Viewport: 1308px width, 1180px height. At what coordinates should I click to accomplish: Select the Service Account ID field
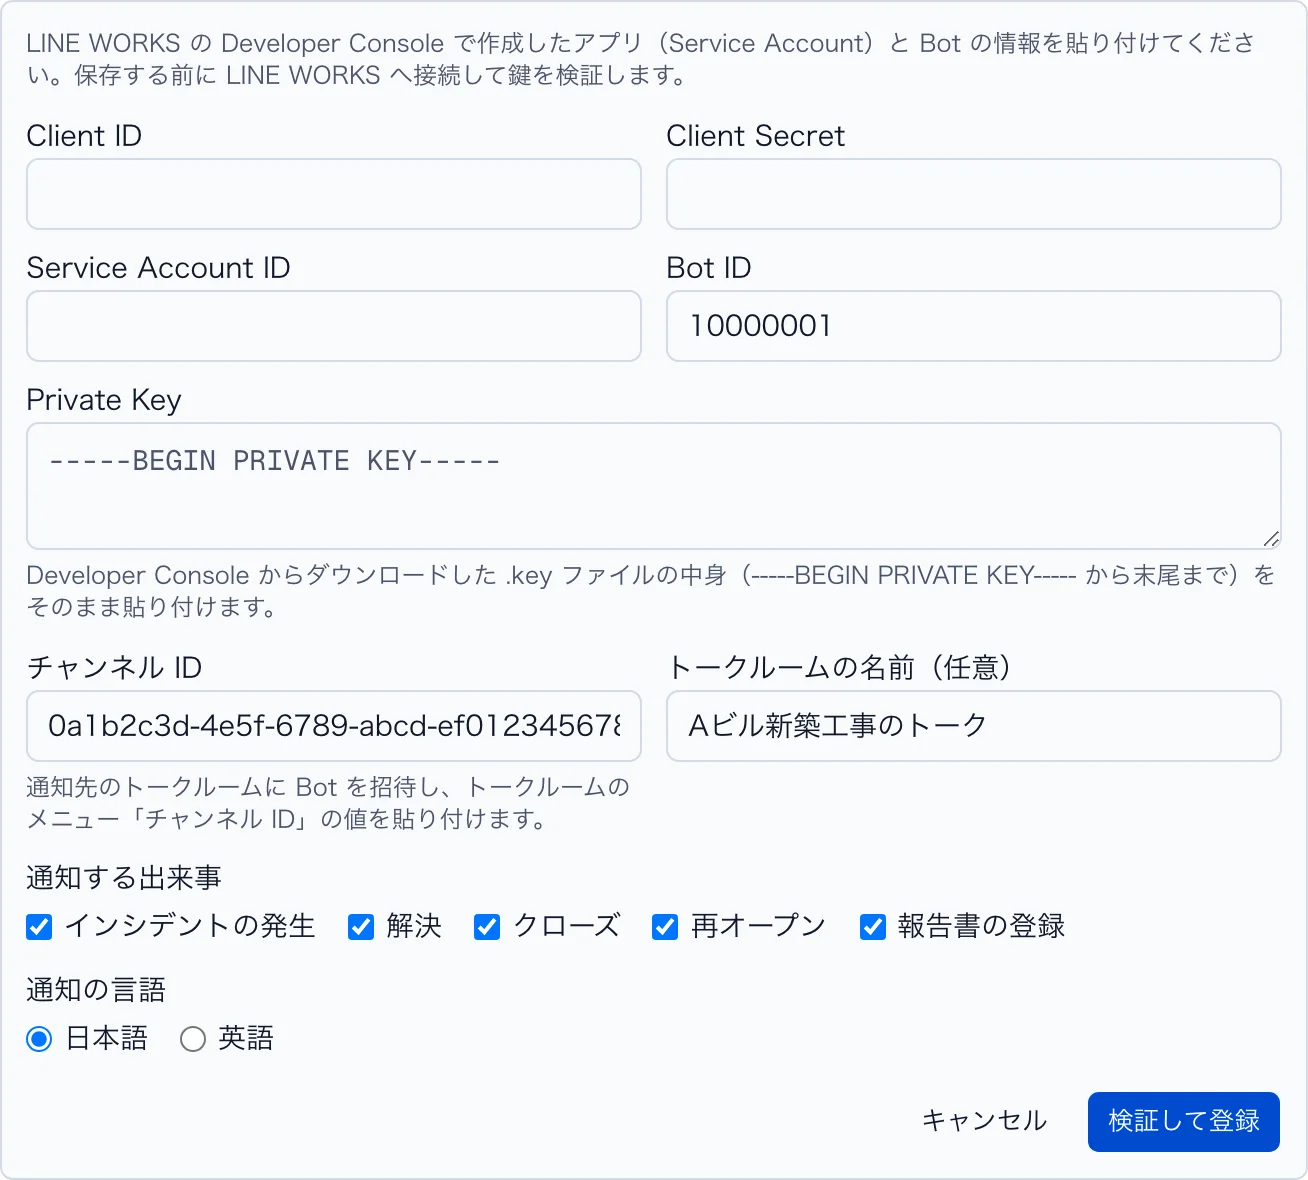(x=333, y=326)
